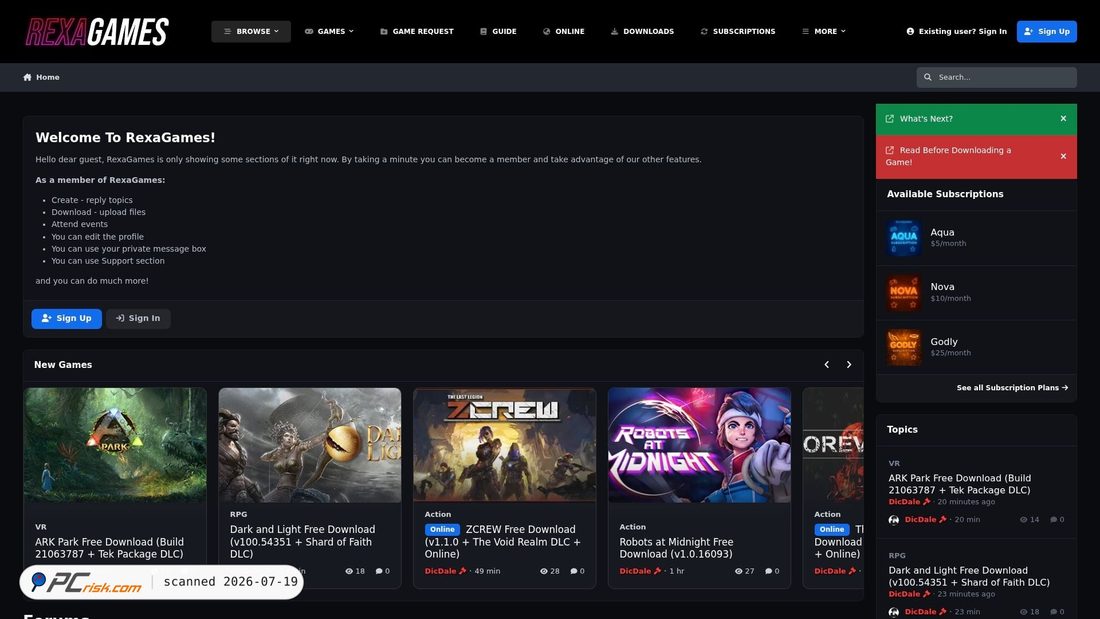Open the Robots at Midnight thumbnail
This screenshot has height=619, width=1100.
(699, 445)
